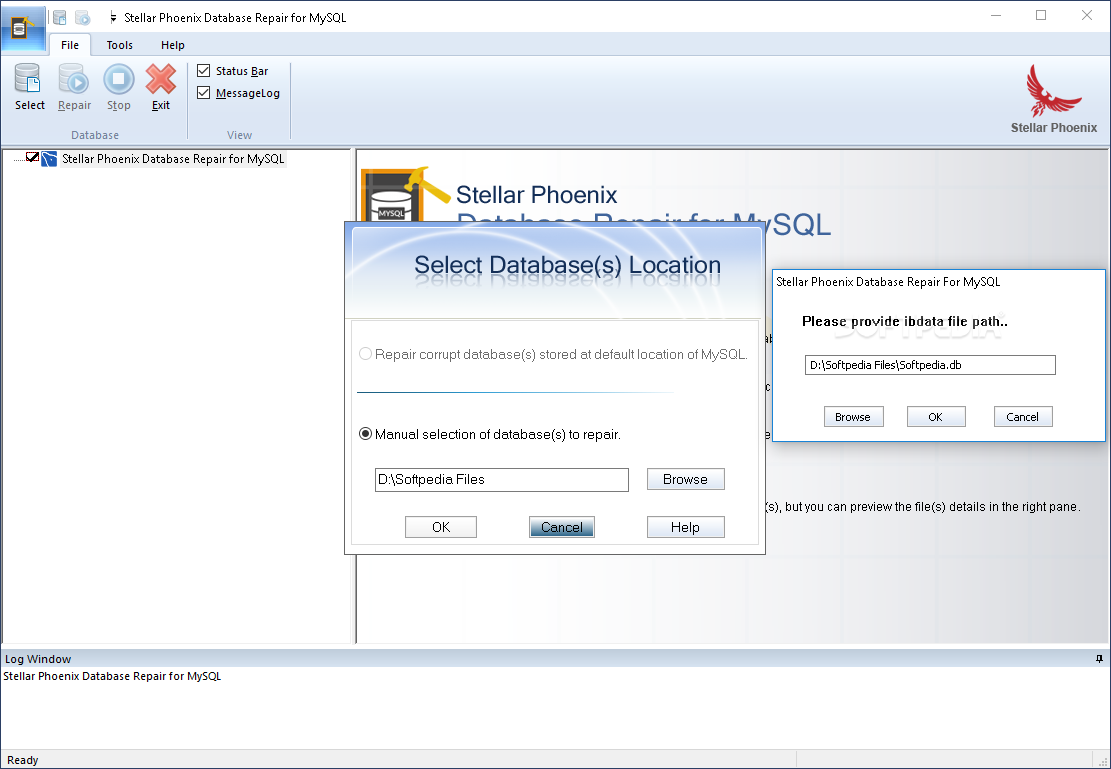Viewport: 1111px width, 769px height.
Task: Click the Ready status bar text
Action: point(23,760)
